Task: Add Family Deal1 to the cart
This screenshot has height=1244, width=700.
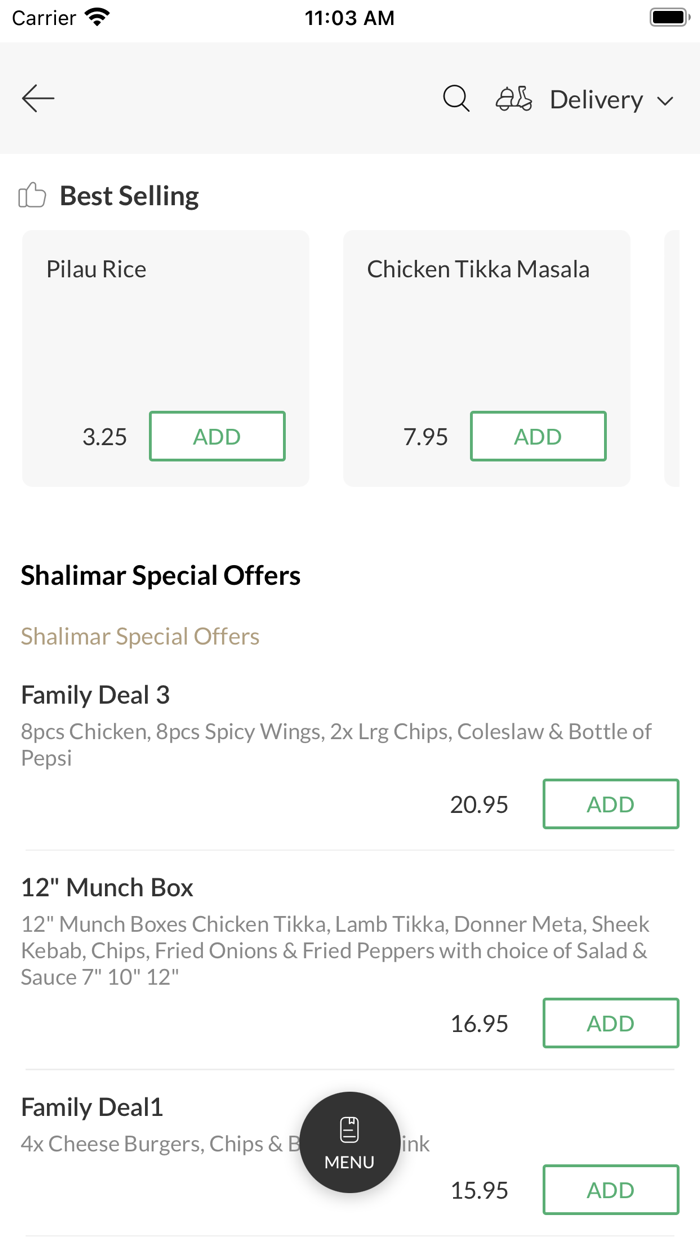Action: pos(610,1190)
